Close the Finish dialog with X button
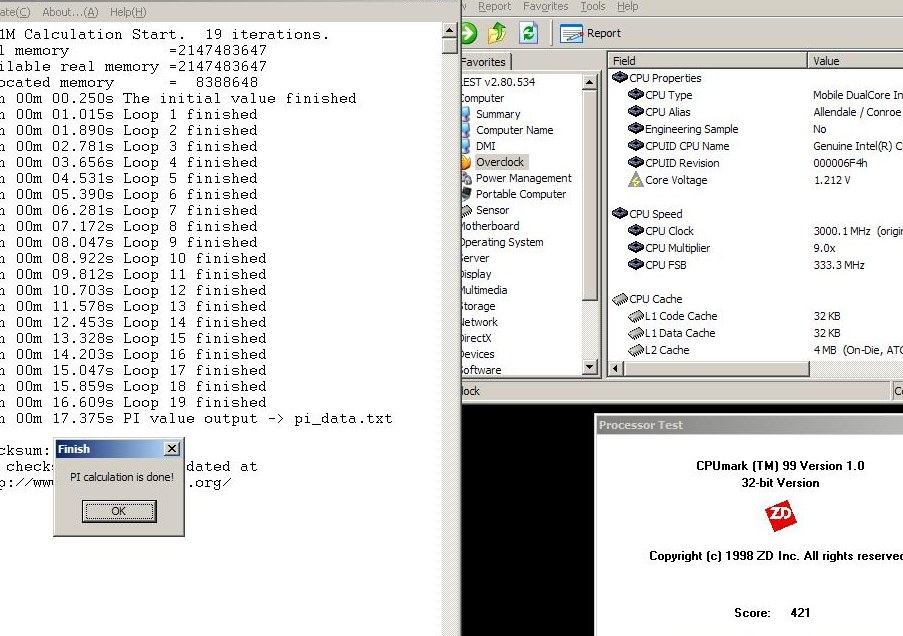This screenshot has height=636, width=903. pyautogui.click(x=172, y=449)
